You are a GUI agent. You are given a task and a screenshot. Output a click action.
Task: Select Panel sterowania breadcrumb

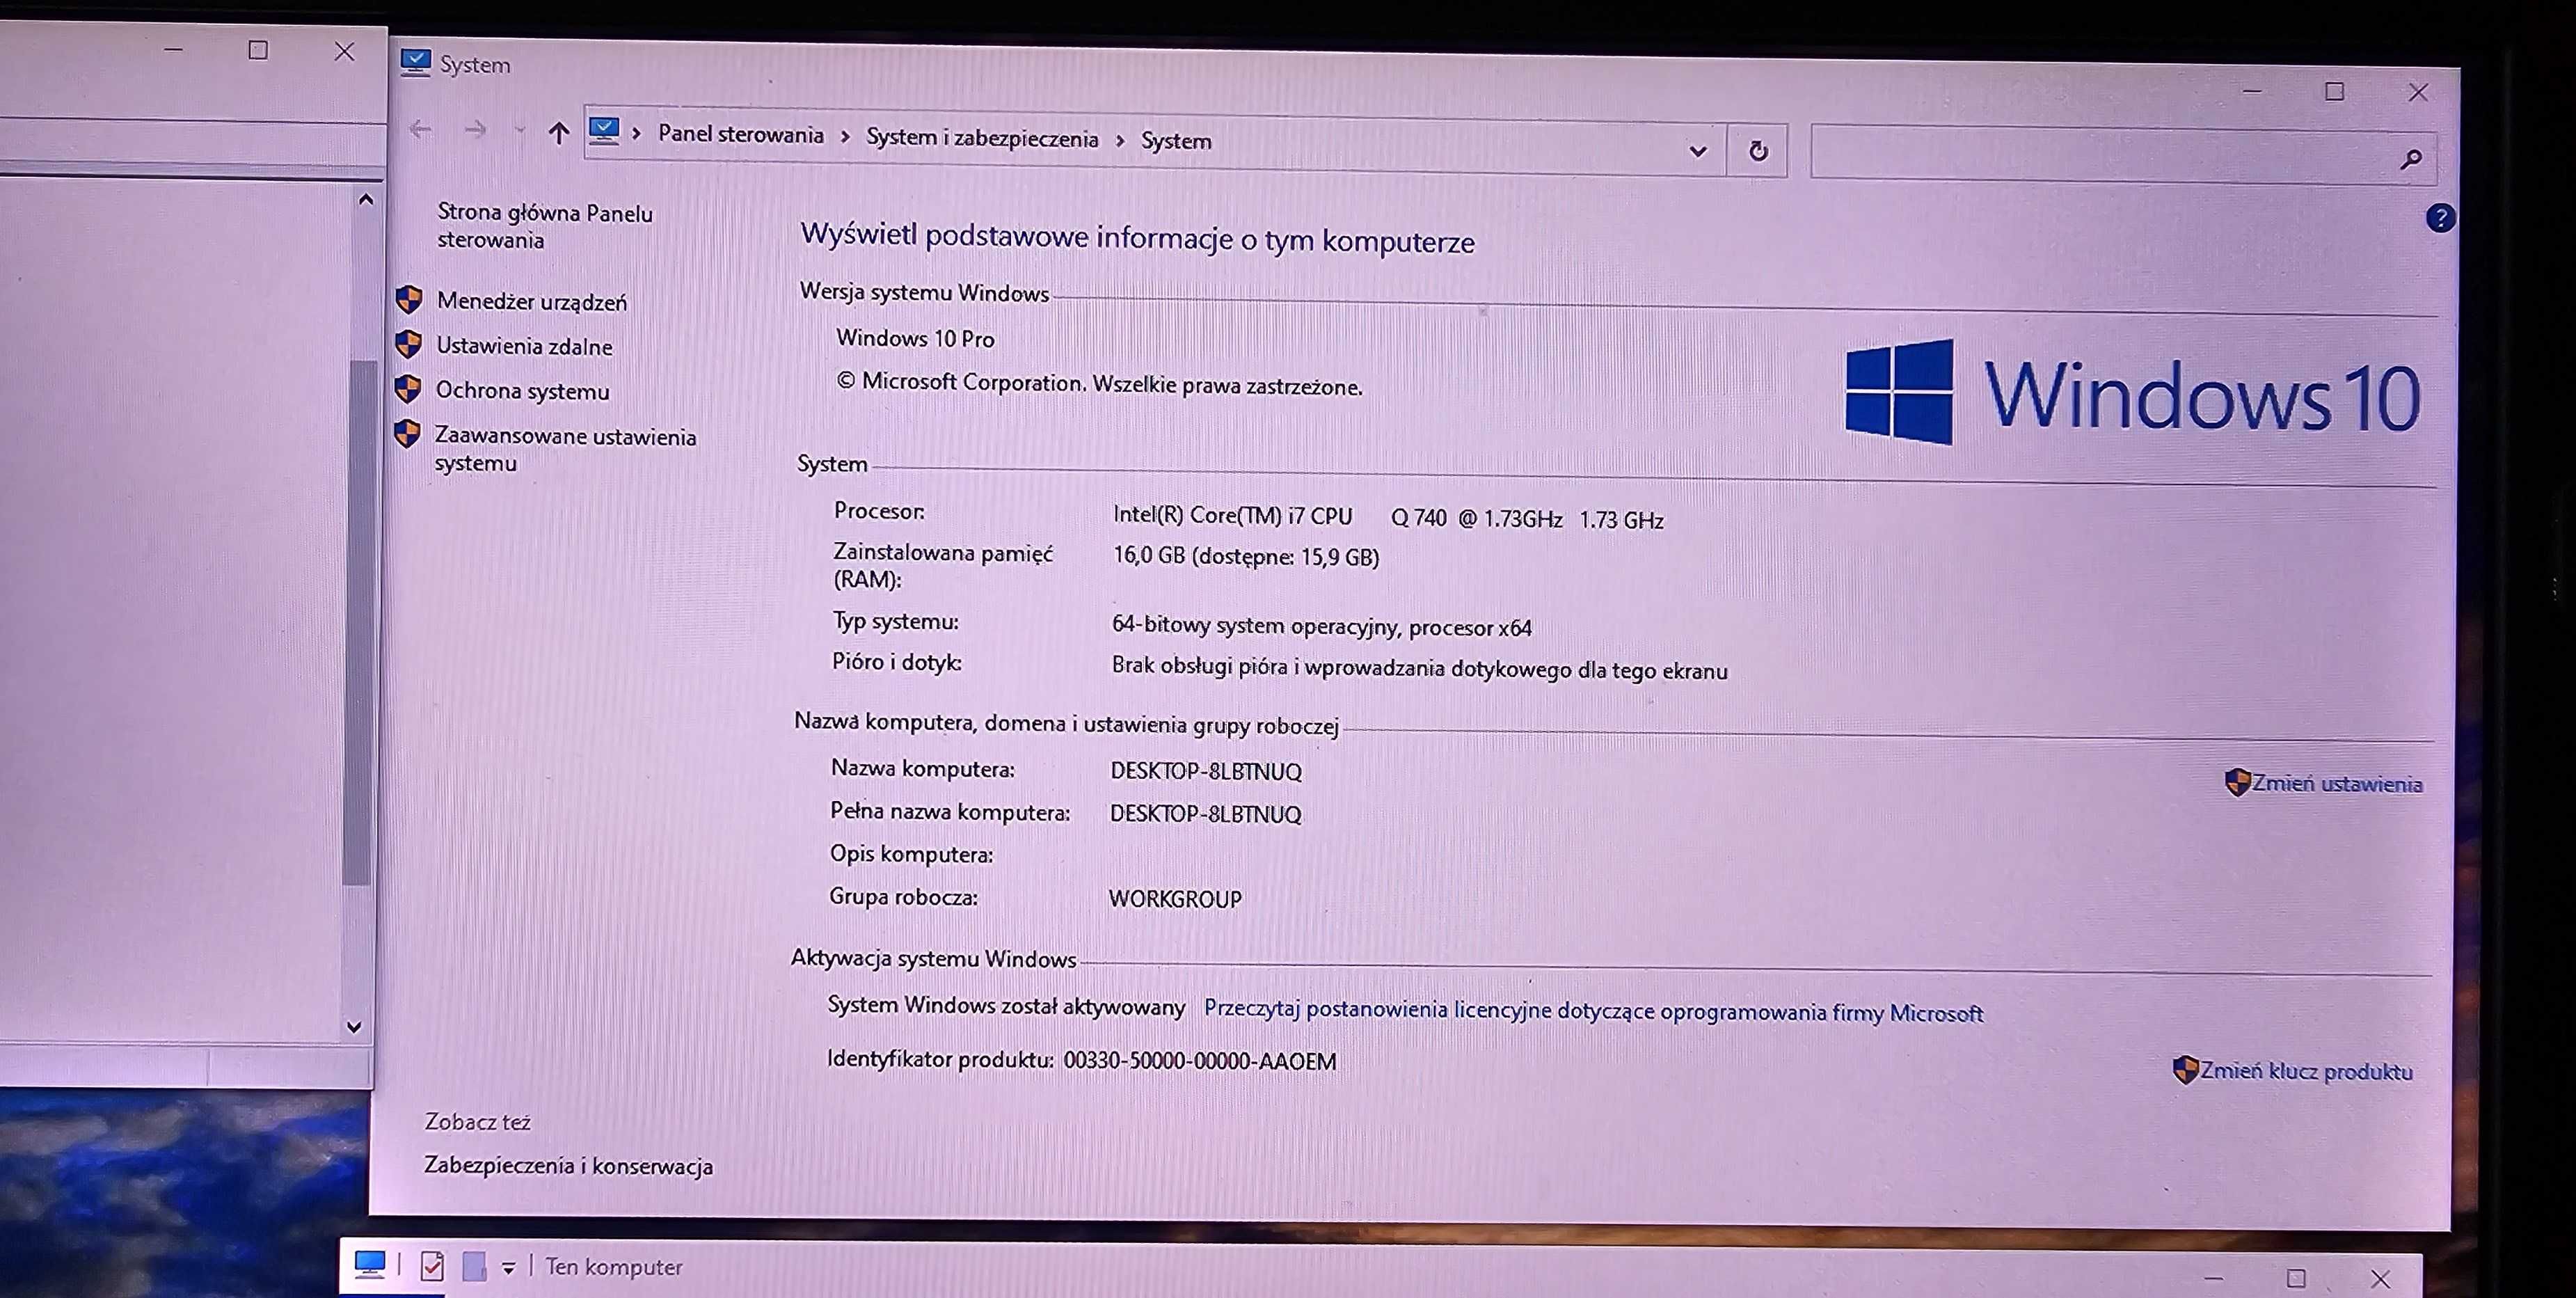coord(741,134)
